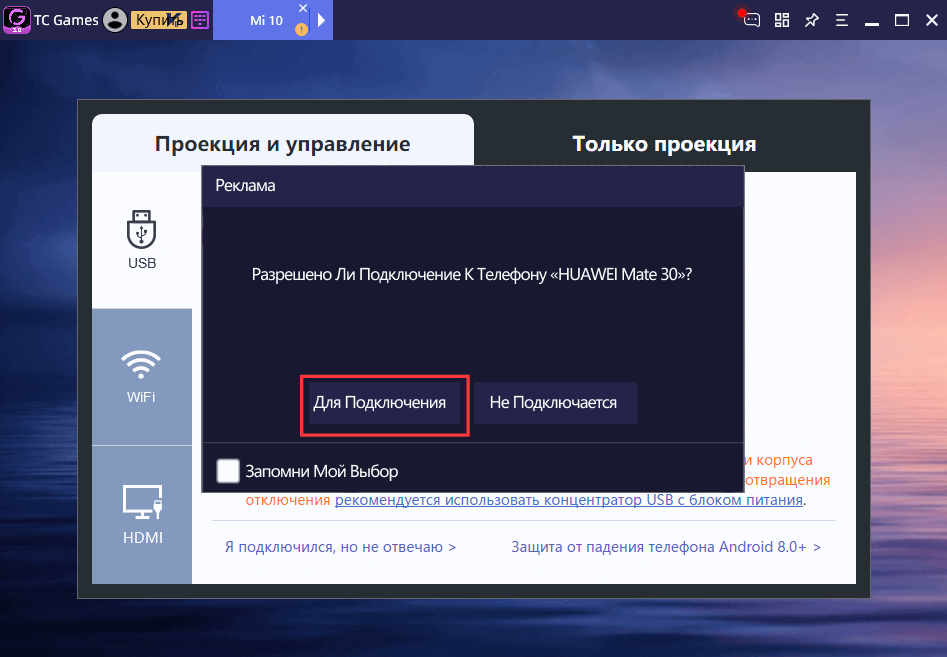
Task: Select the WiFi connection mode
Action: pos(142,377)
